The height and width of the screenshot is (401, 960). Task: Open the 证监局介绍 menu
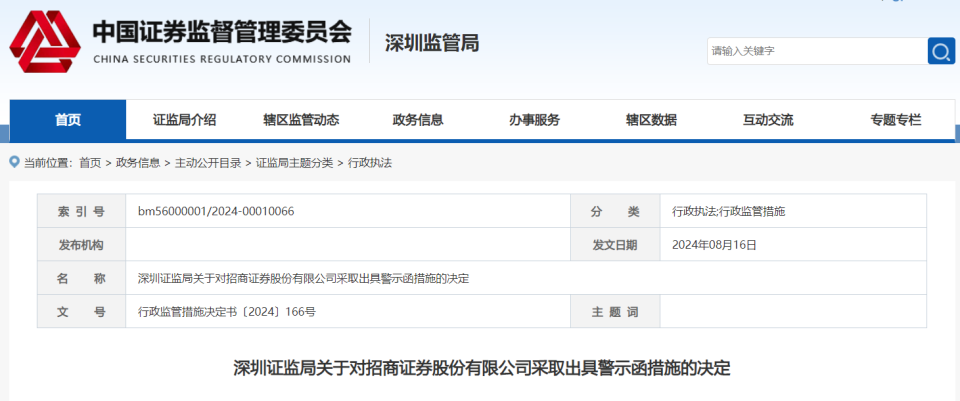pos(184,120)
